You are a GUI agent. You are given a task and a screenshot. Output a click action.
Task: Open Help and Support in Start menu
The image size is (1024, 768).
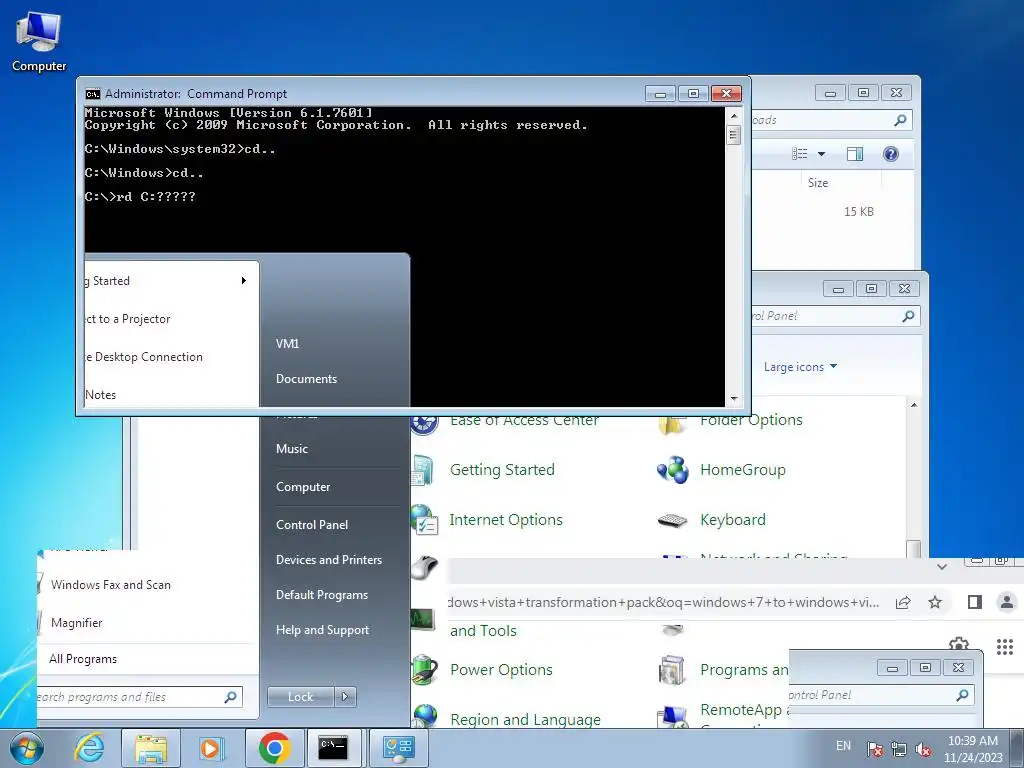coord(323,630)
